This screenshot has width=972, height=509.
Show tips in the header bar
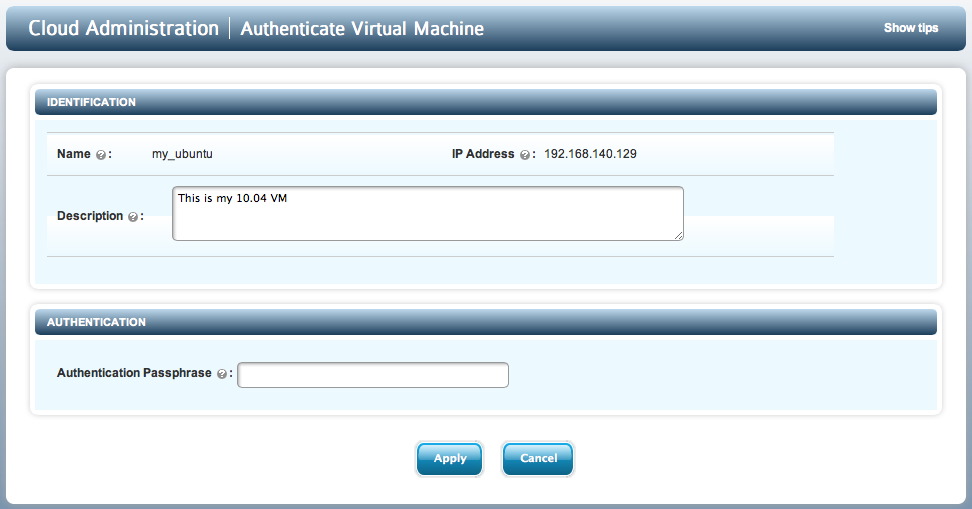click(x=911, y=28)
